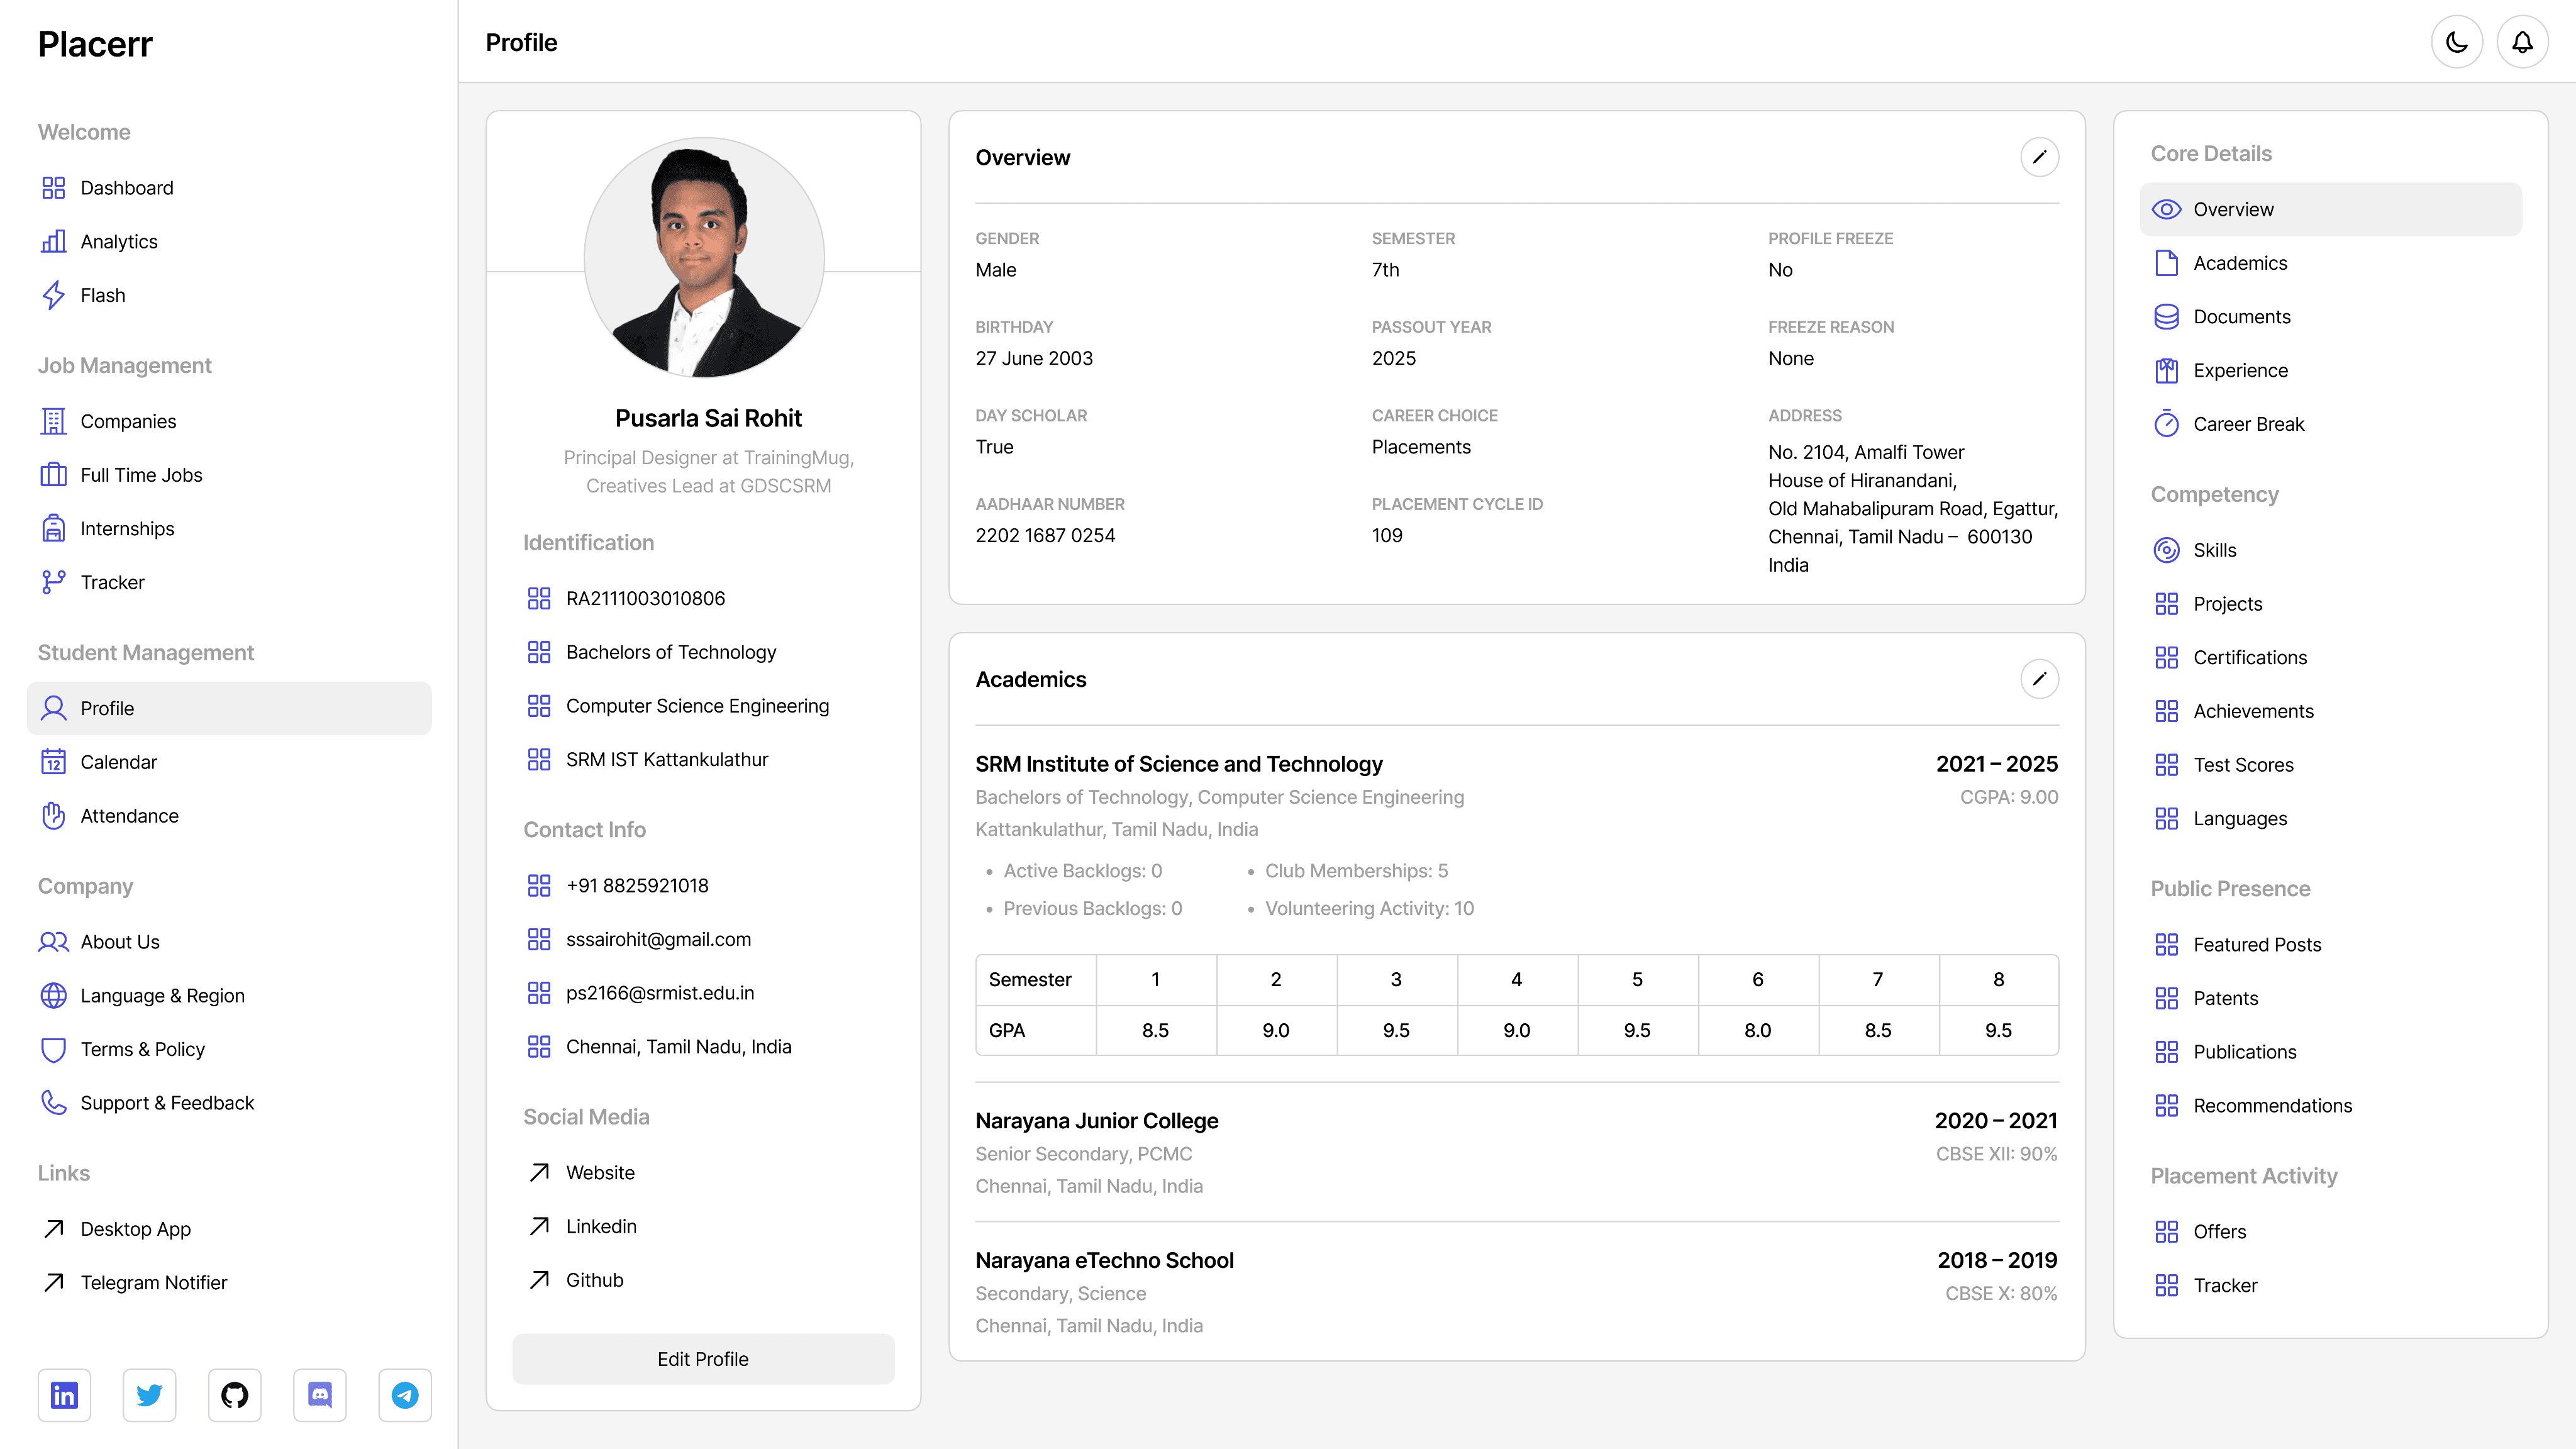The image size is (2576, 1449).
Task: Open Patents under Public Presence
Action: coord(2331,998)
